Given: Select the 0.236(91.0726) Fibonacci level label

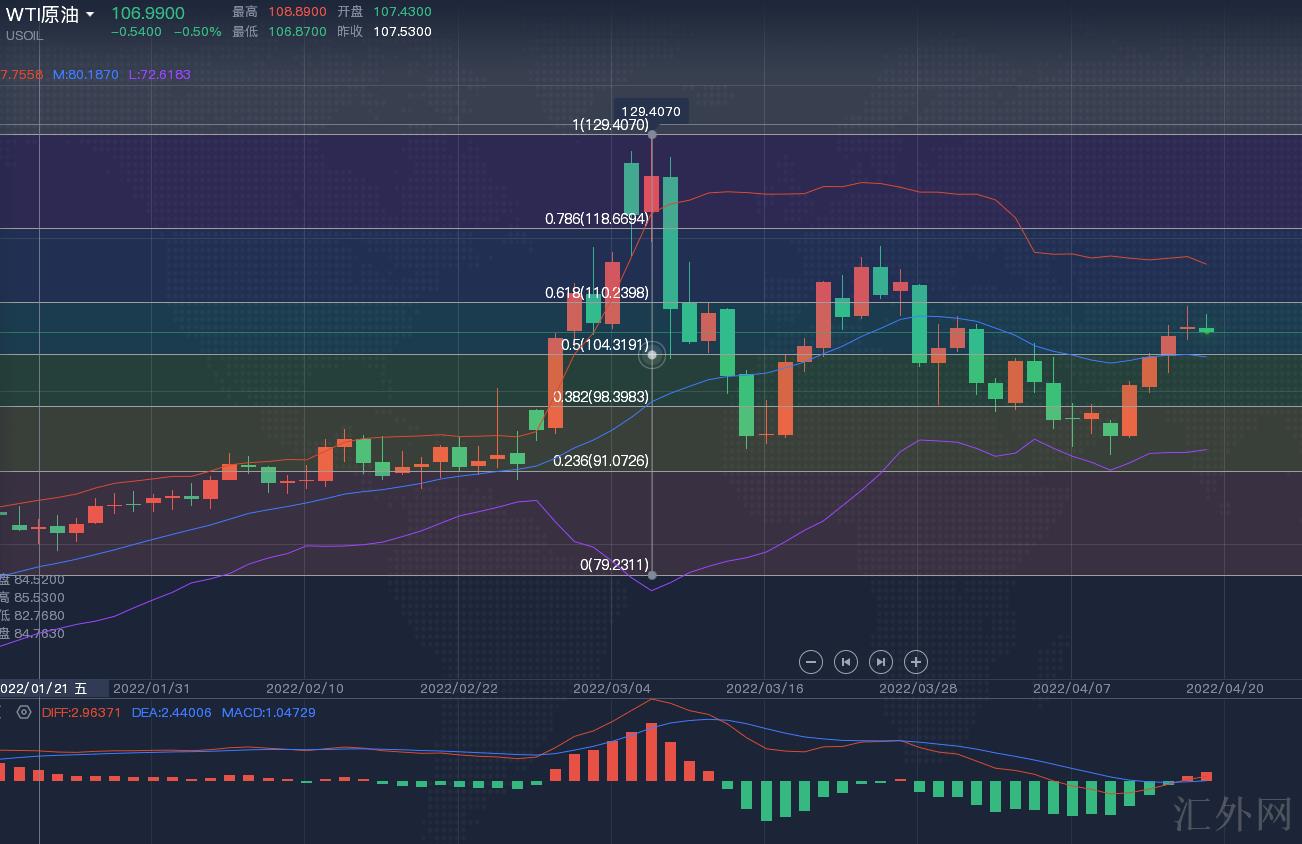Looking at the screenshot, I should [600, 461].
